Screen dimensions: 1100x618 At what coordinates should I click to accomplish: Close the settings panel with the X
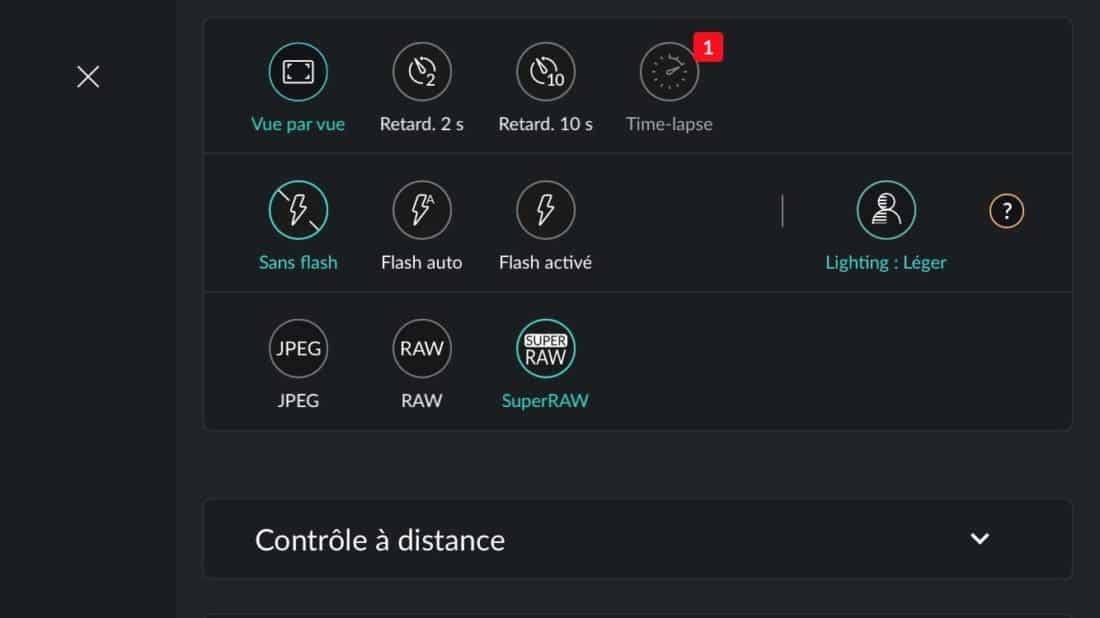coord(88,76)
